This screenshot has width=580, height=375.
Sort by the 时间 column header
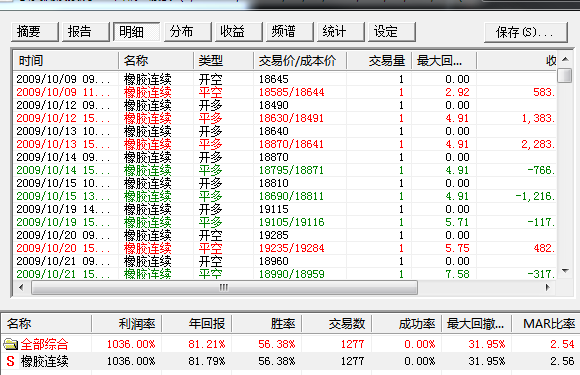pos(66,61)
